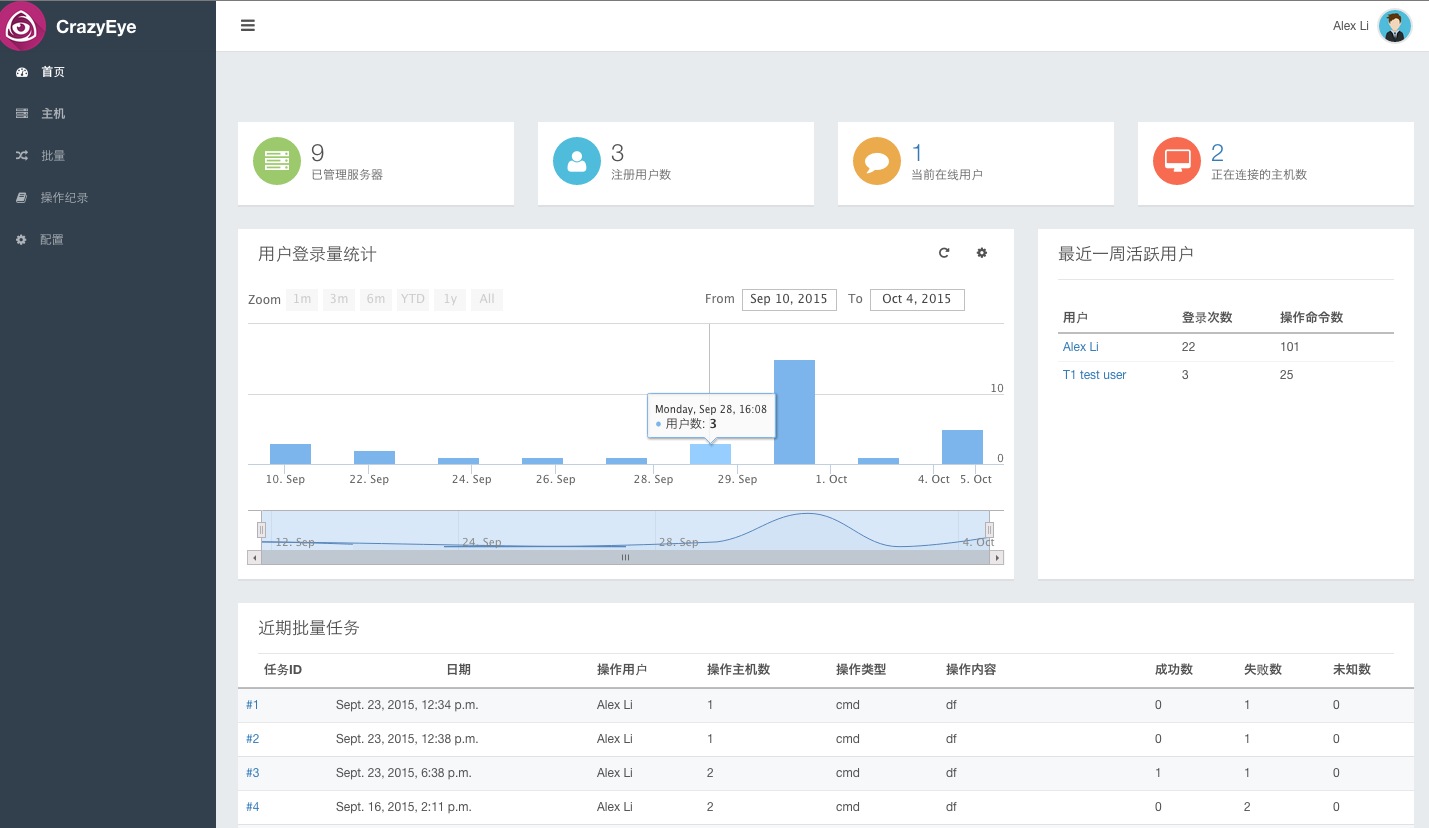Click date Sept. 23, 2015, 6:38 p.m.
1429x828 pixels.
tap(404, 773)
